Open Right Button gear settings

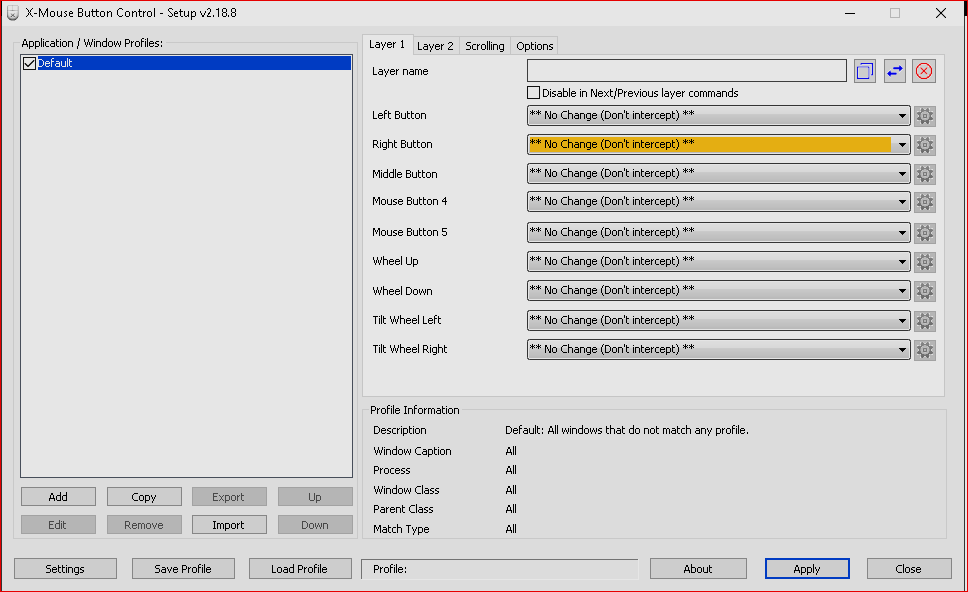pyautogui.click(x=925, y=145)
